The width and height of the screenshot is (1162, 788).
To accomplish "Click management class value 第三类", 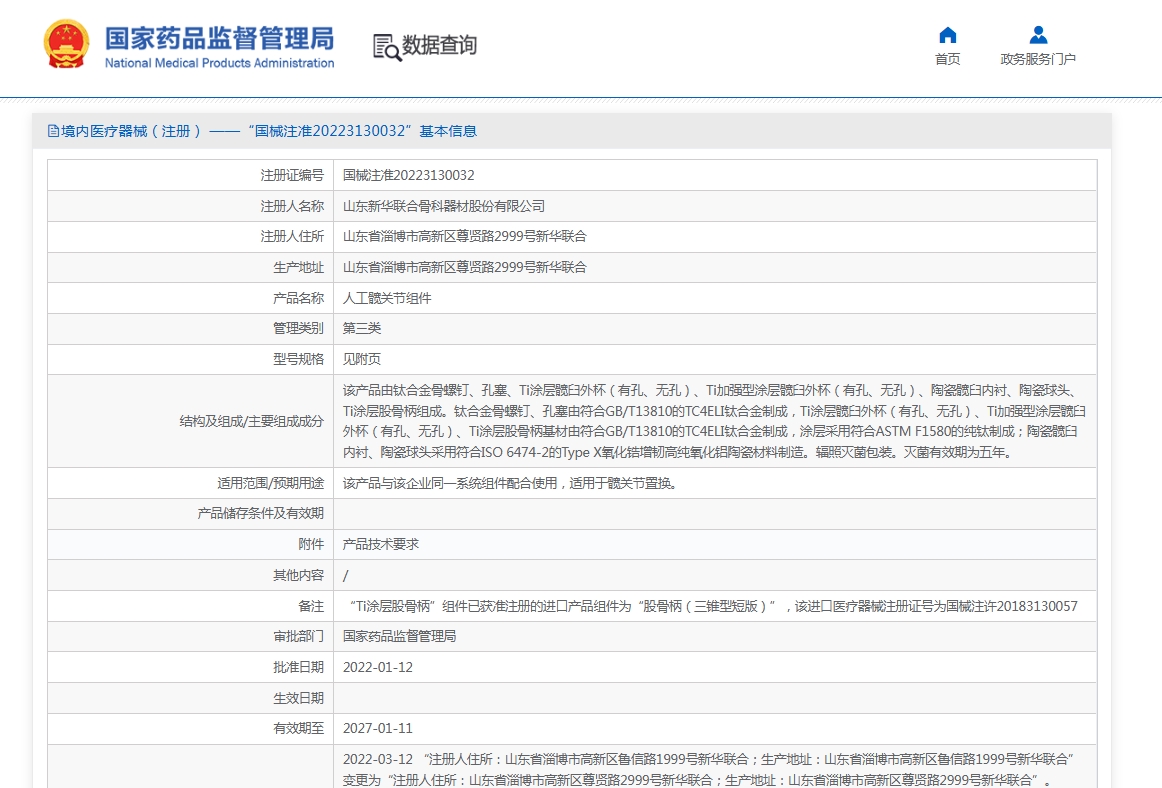I will point(362,328).
